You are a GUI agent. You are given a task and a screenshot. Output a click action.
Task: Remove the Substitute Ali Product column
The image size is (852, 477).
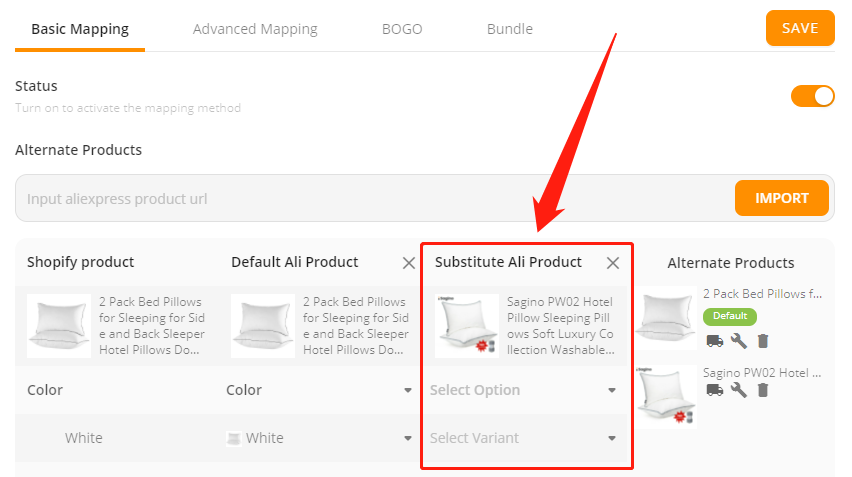point(612,263)
